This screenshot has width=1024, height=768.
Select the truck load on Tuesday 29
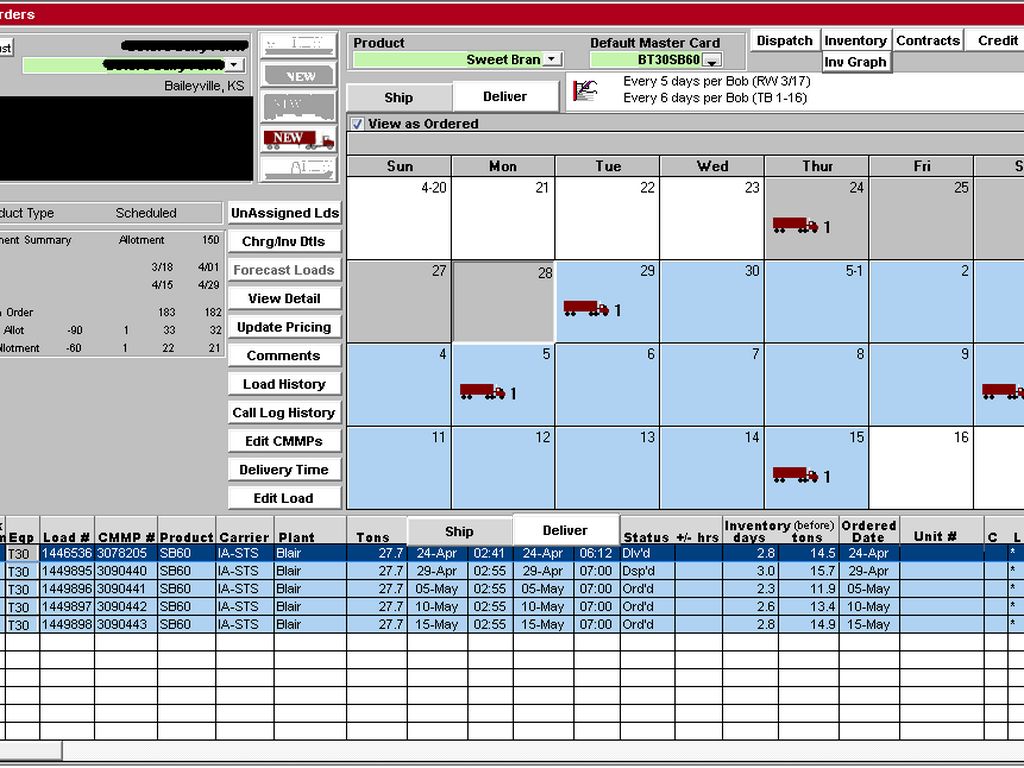coord(586,310)
